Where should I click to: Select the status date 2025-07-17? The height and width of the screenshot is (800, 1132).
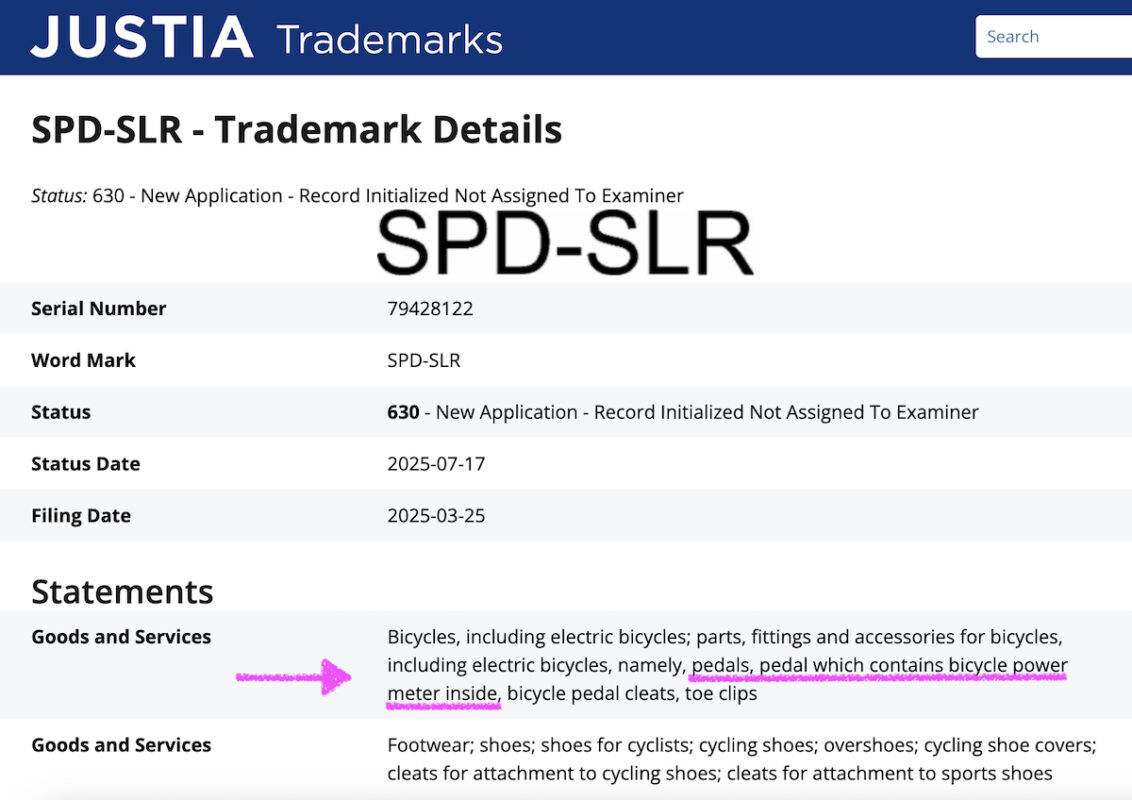coord(436,464)
